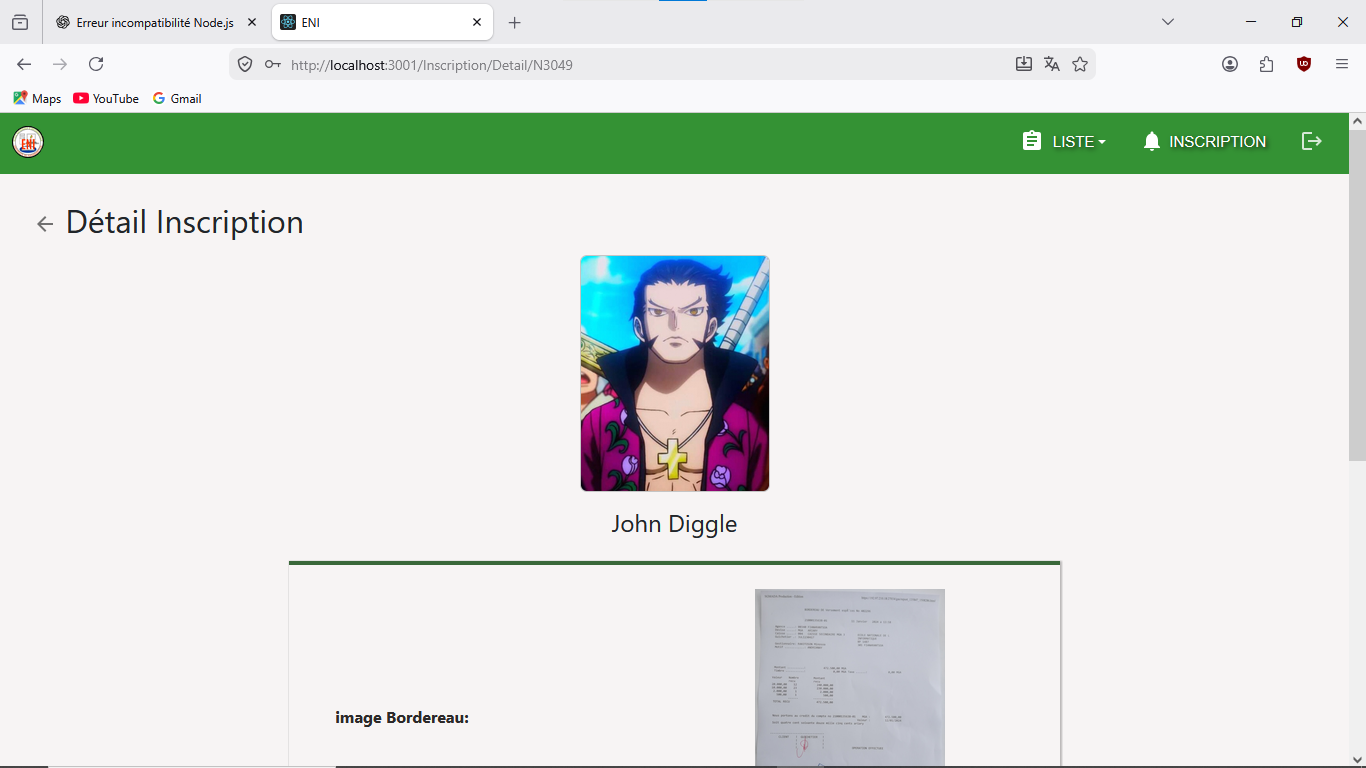
Task: Click the Détail Inscription heading
Action: (x=185, y=222)
